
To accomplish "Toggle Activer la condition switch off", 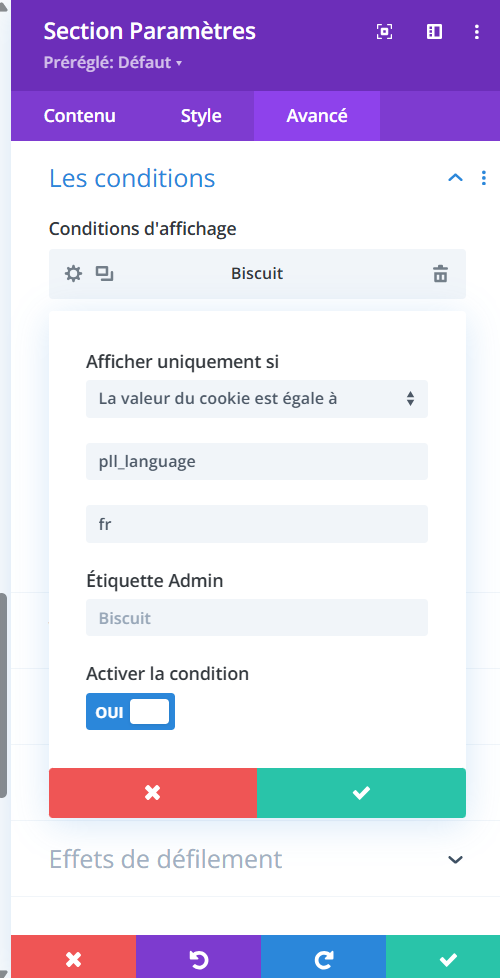I will pyautogui.click(x=130, y=712).
